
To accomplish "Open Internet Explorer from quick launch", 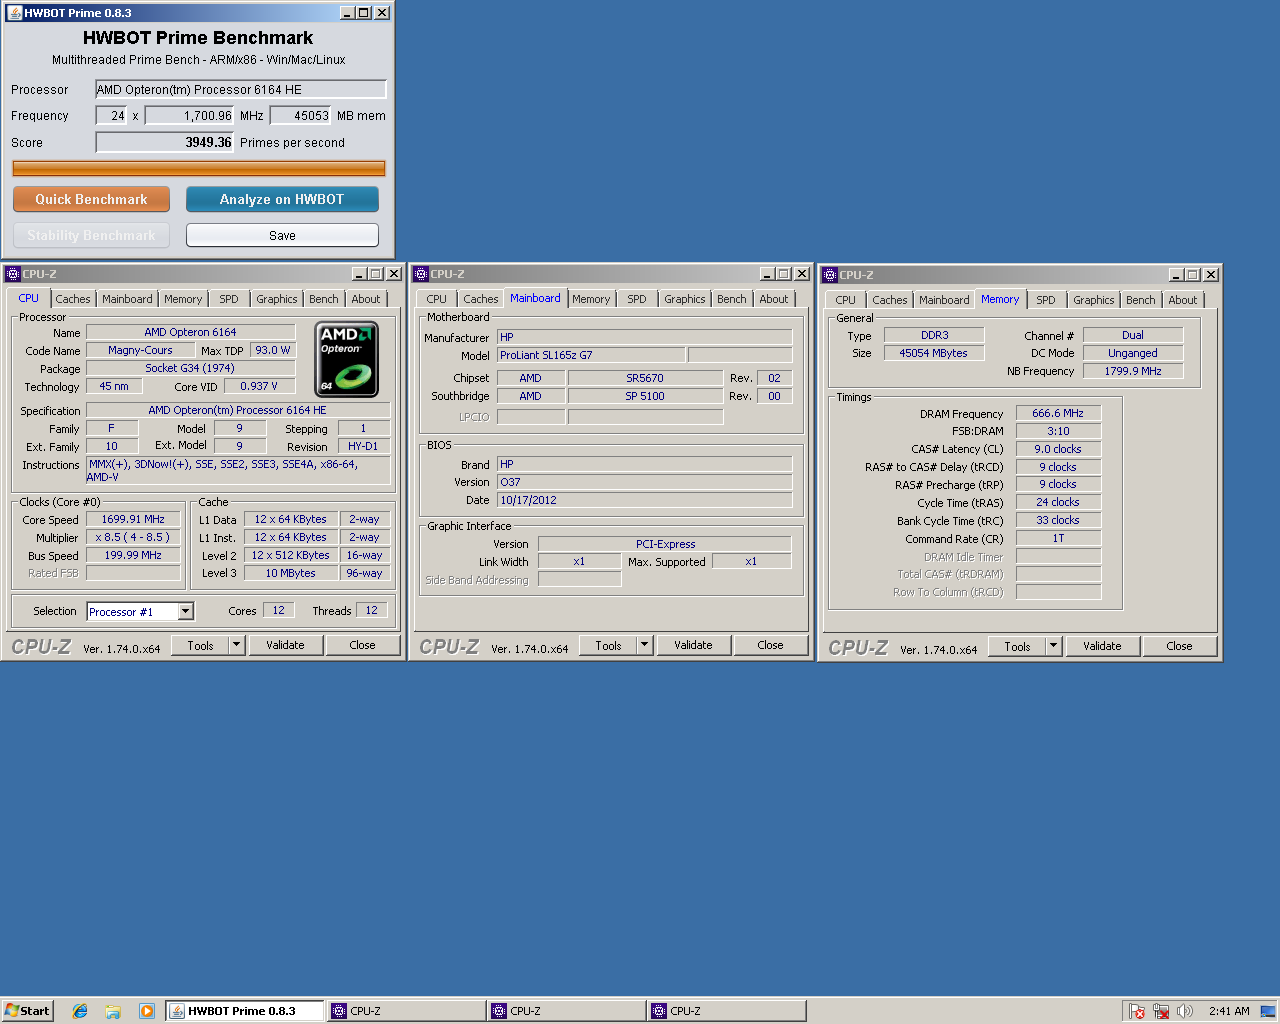I will [80, 1011].
